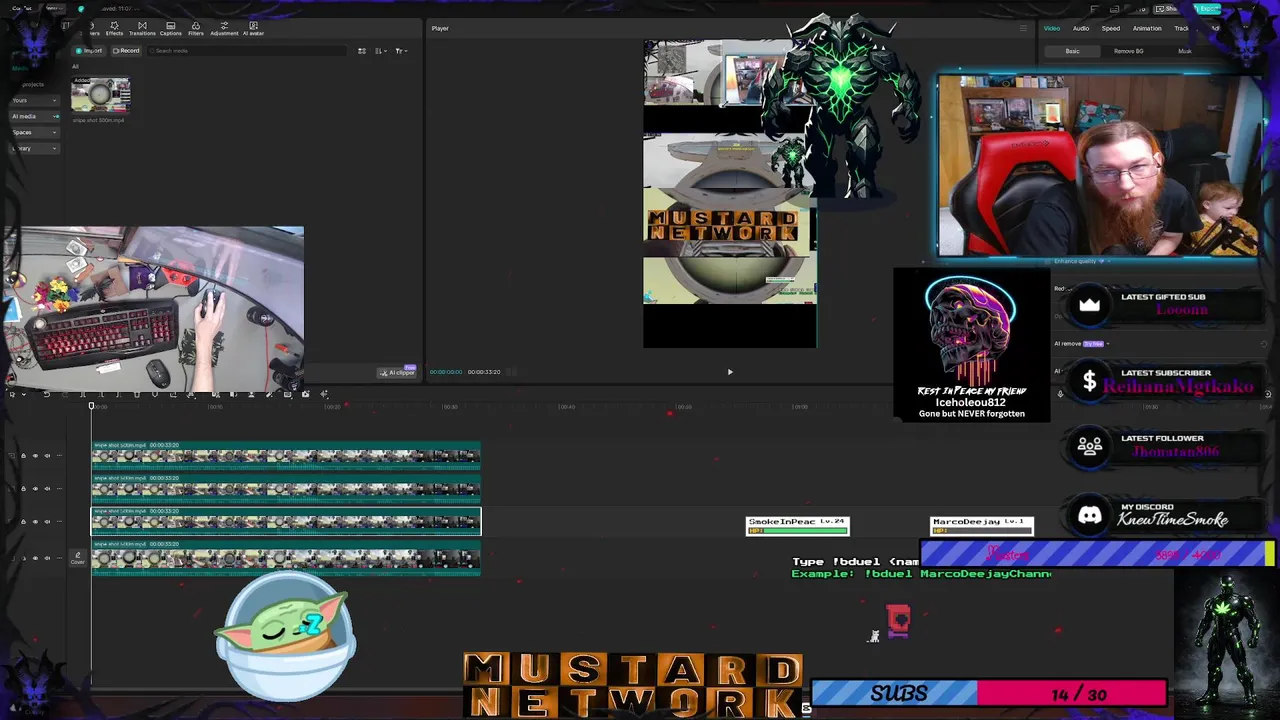Select the snipe shot 500m.mp4 media thumbnail

click(x=100, y=96)
